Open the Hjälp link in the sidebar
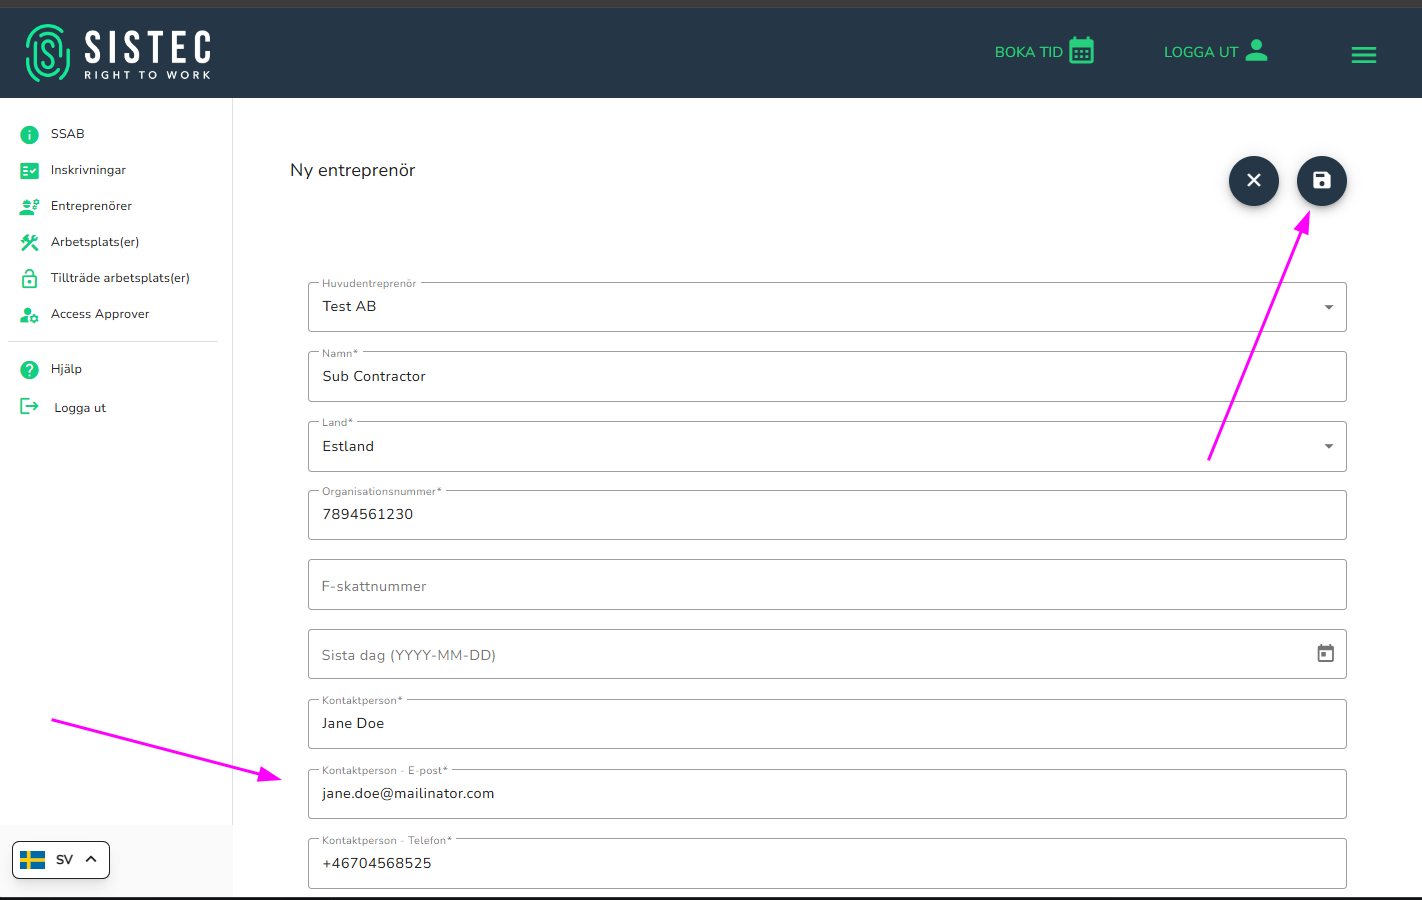The height and width of the screenshot is (900, 1422). [x=66, y=369]
